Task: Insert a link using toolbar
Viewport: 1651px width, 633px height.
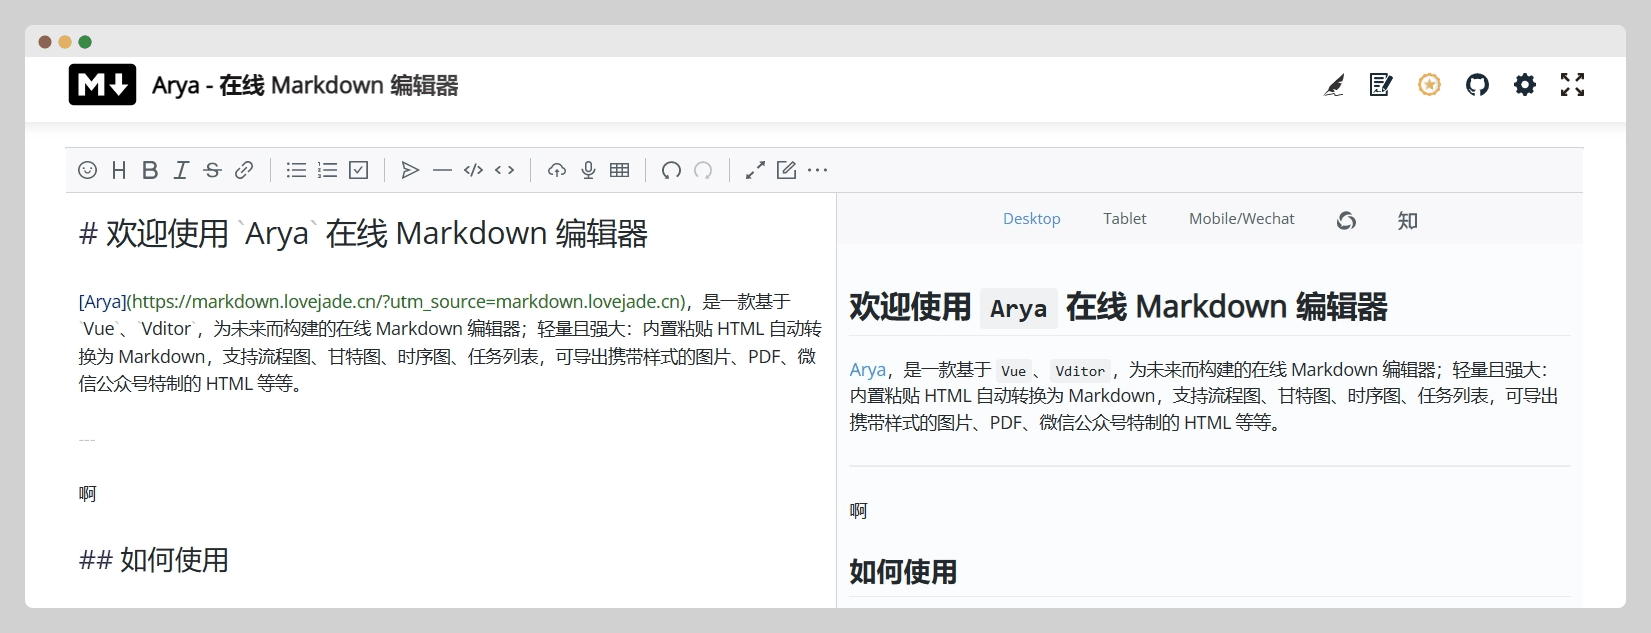Action: pos(244,170)
